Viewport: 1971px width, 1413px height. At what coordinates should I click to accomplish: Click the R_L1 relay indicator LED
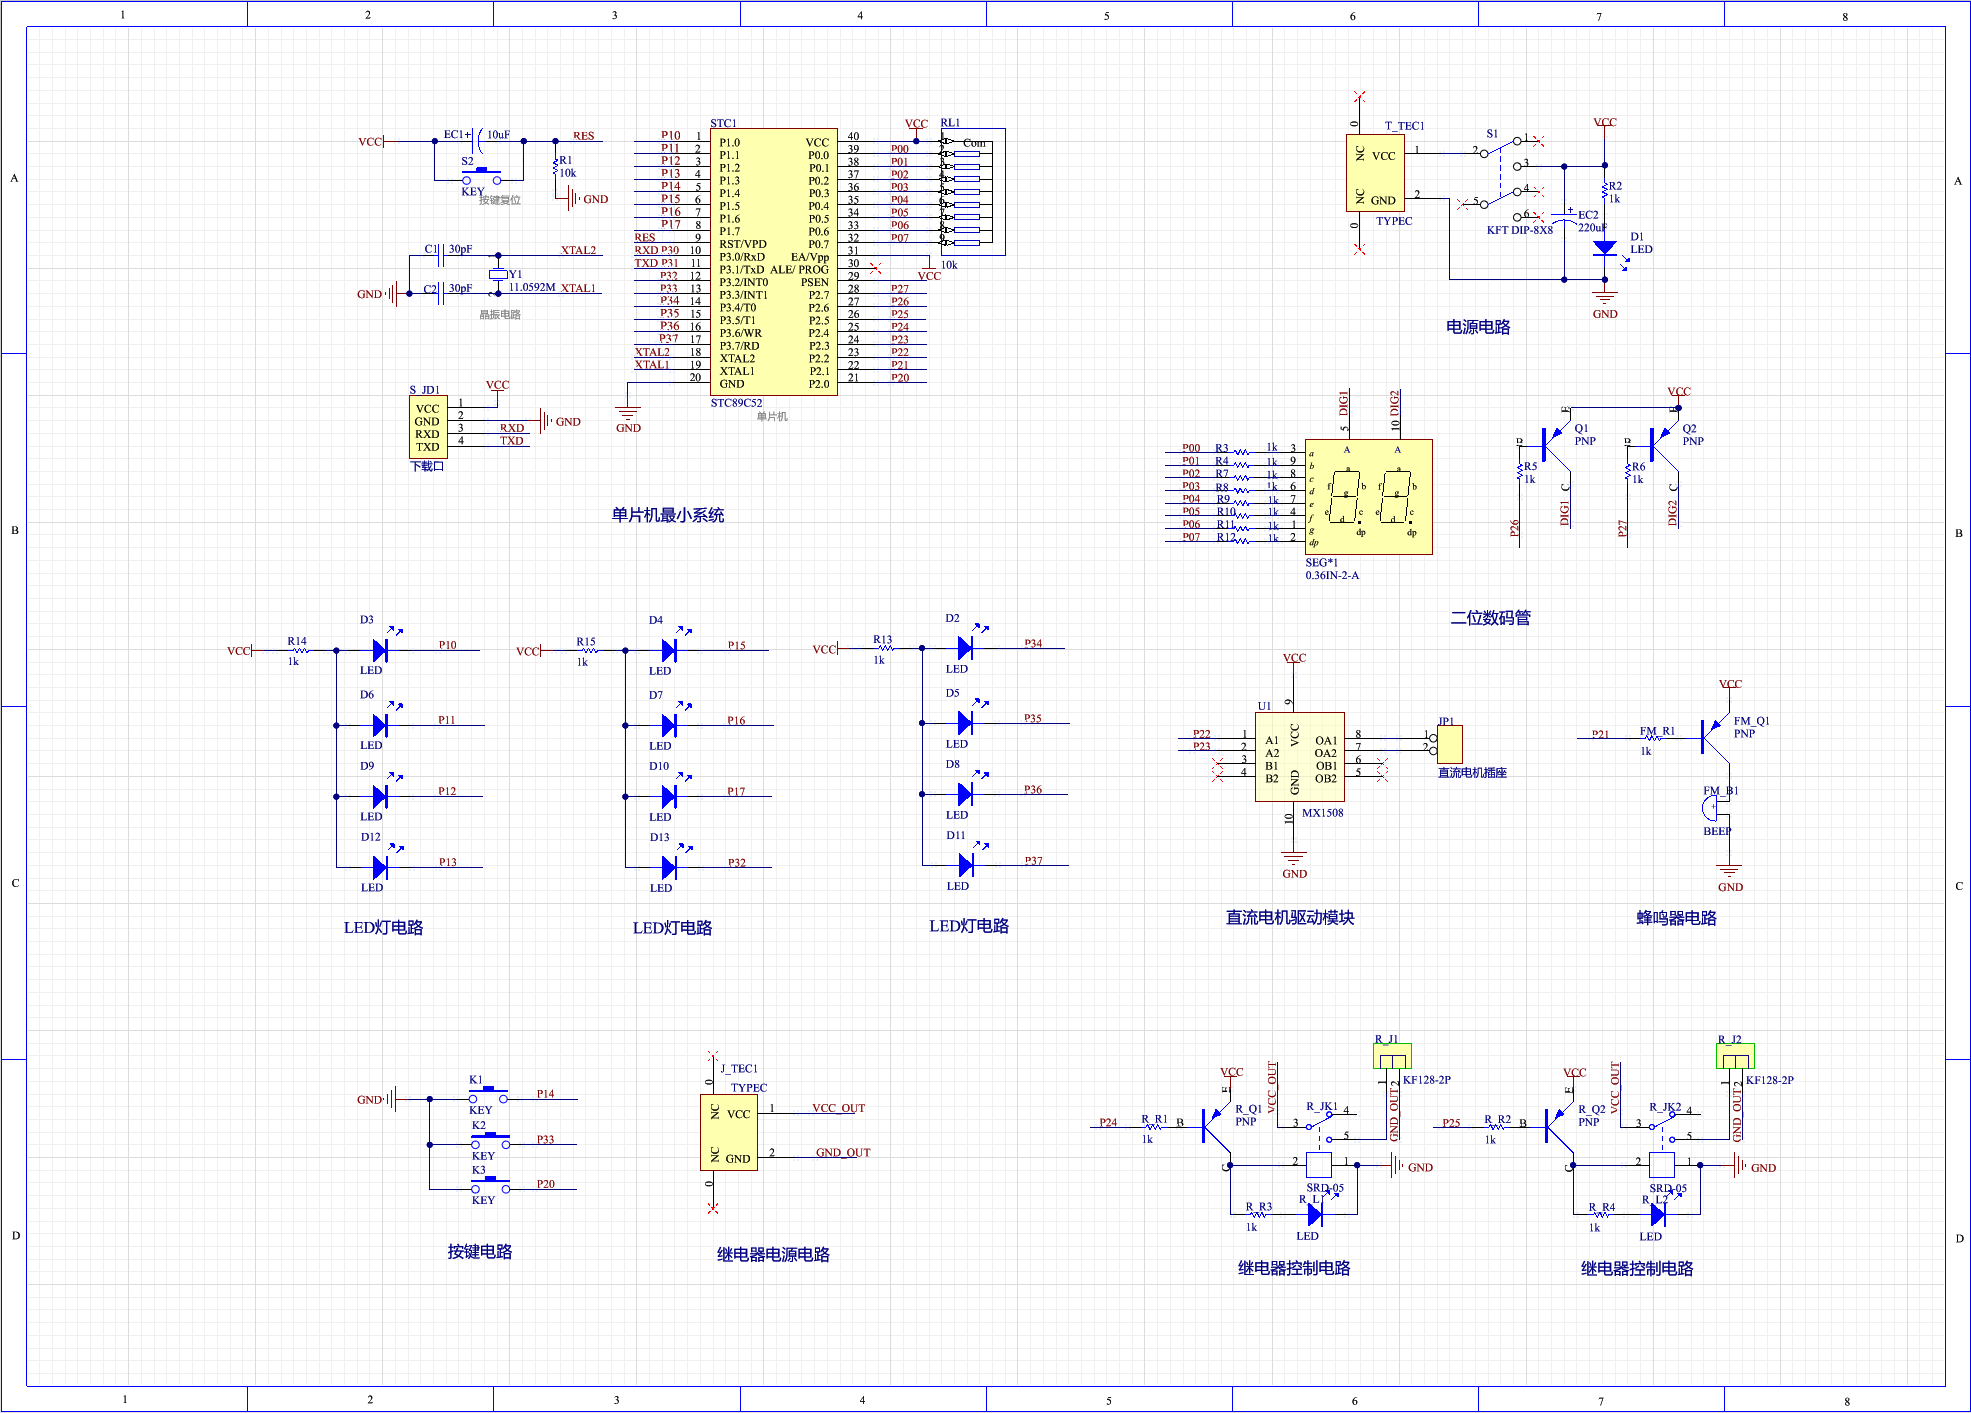tap(1316, 1214)
